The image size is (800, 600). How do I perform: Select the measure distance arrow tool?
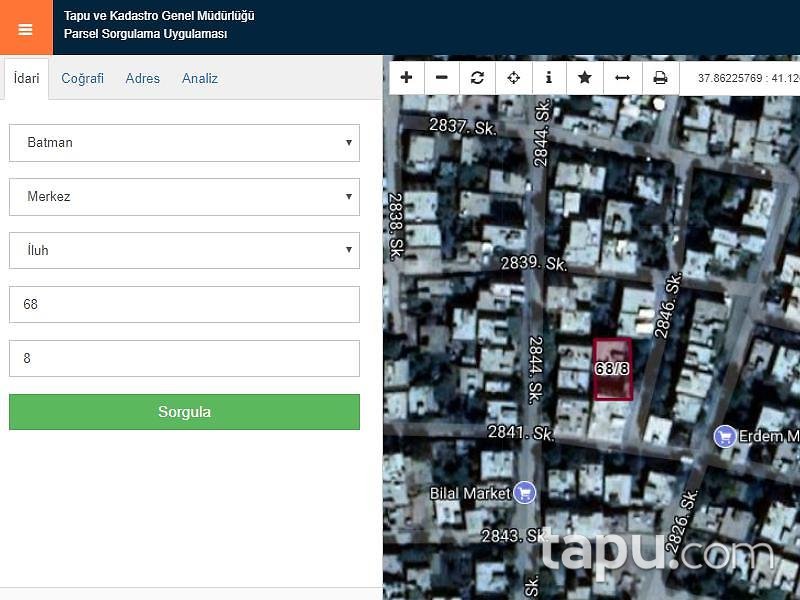click(x=622, y=78)
